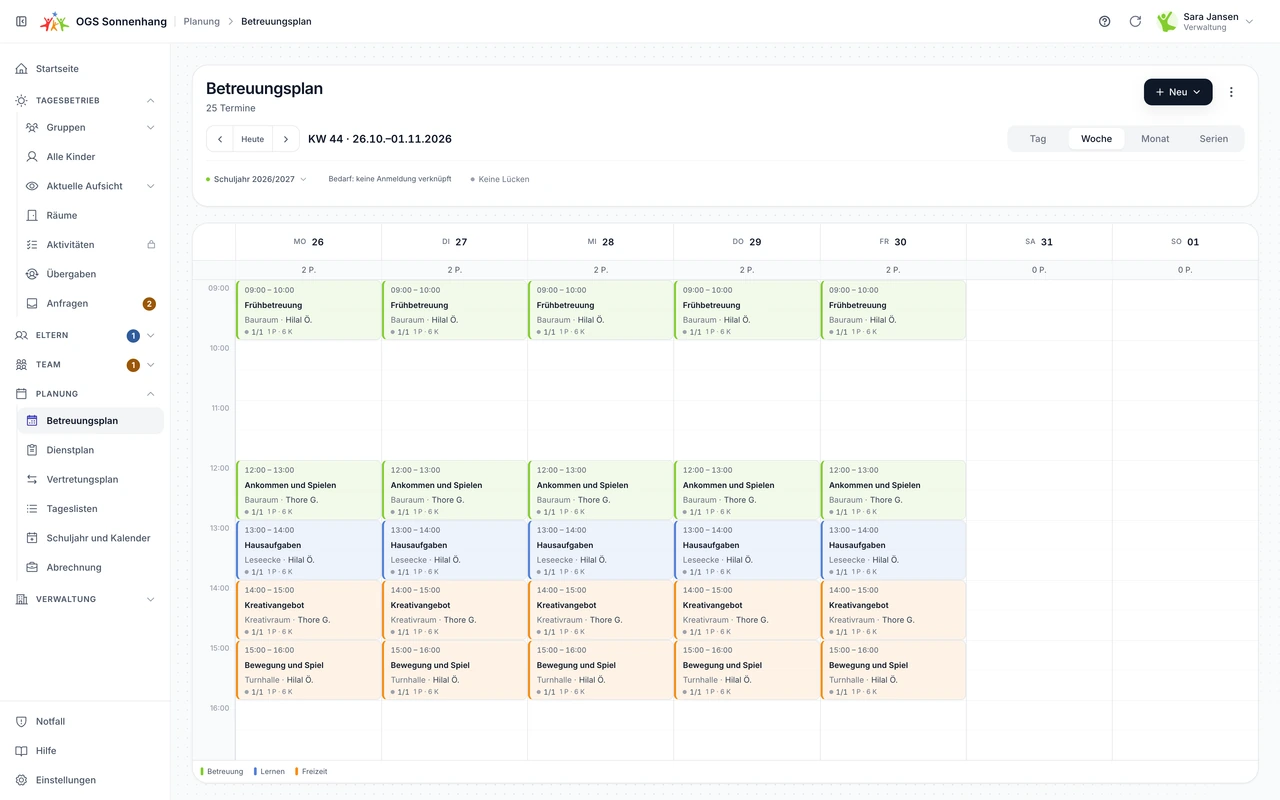Open Schuljahr 2026/2027 dropdown
This screenshot has height=800, width=1280.
[257, 179]
